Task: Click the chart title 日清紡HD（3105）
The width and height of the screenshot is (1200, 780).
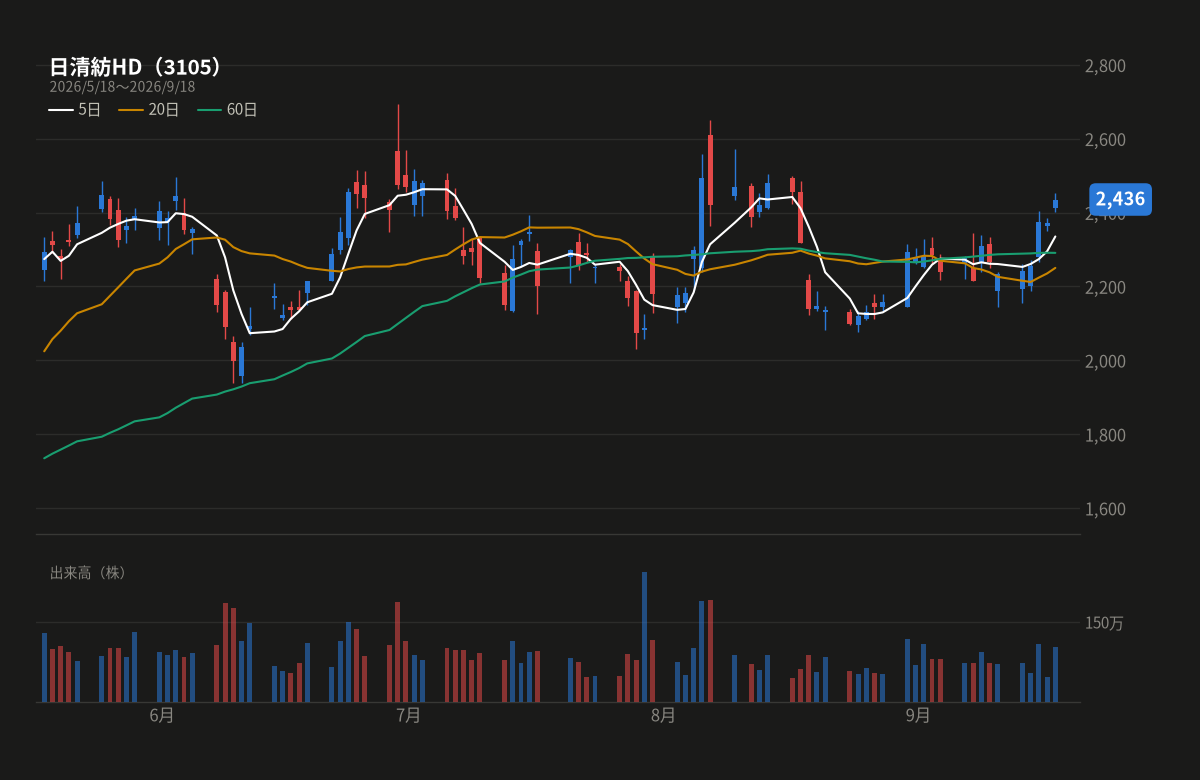Action: tap(137, 67)
